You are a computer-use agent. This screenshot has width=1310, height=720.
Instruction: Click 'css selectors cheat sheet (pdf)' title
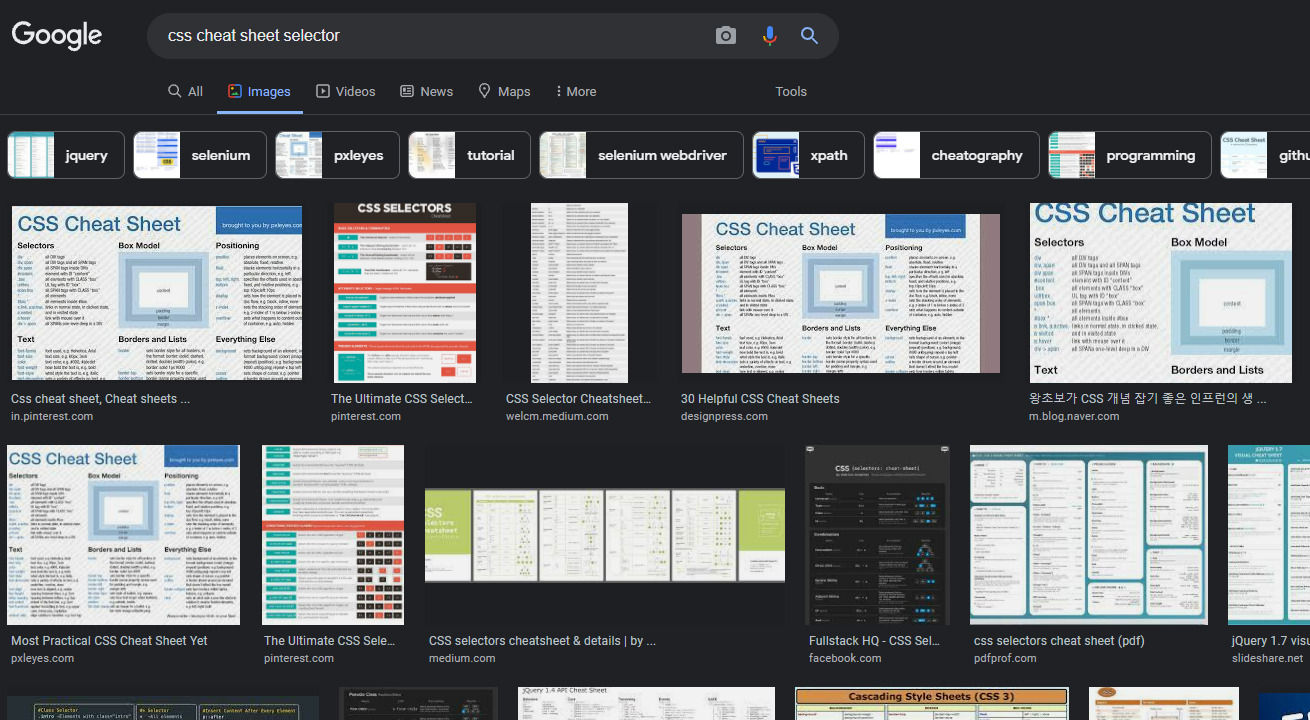(1059, 640)
